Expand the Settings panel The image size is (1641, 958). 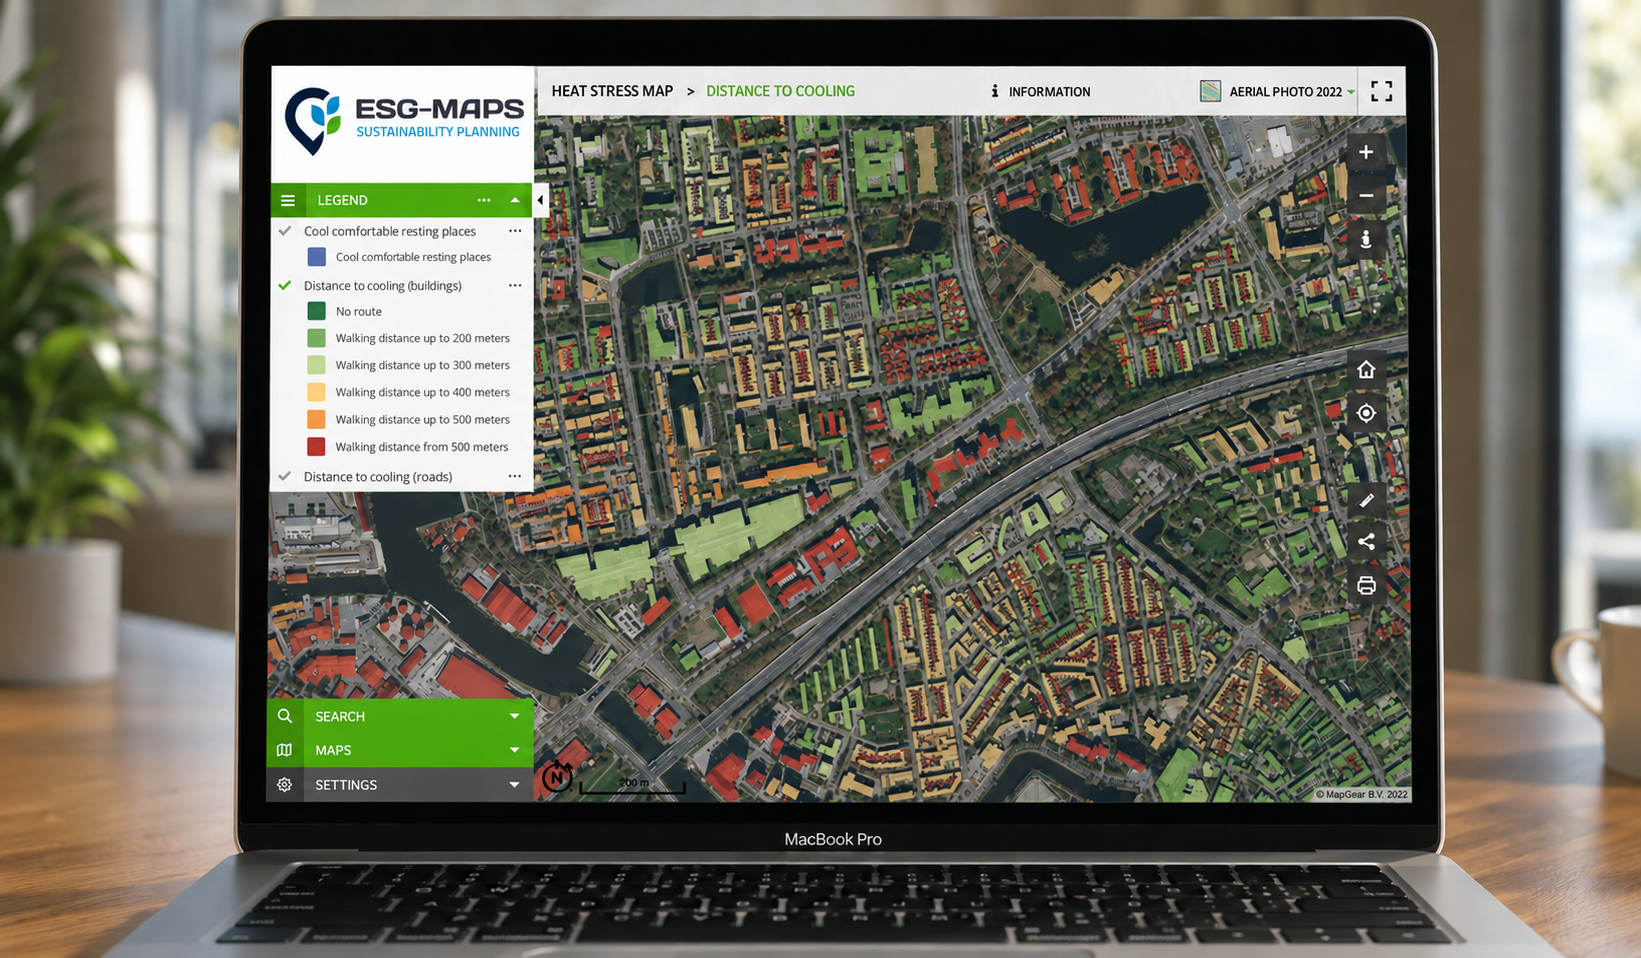click(400, 785)
